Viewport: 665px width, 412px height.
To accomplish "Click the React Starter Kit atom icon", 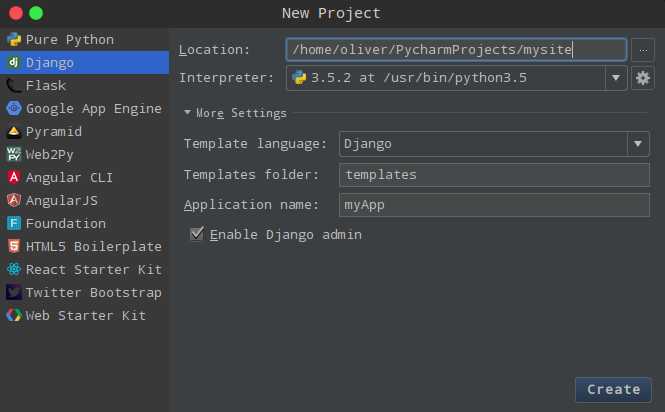I will click(x=14, y=269).
